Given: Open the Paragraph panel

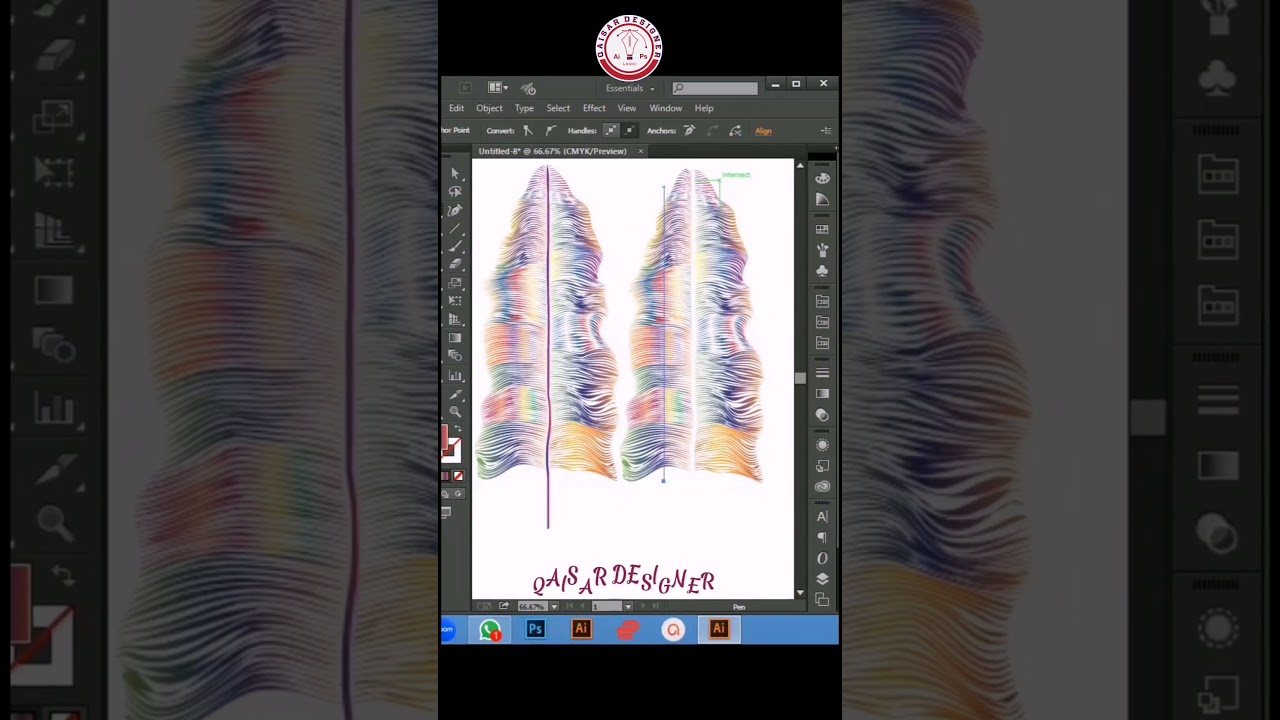Looking at the screenshot, I should coord(822,538).
